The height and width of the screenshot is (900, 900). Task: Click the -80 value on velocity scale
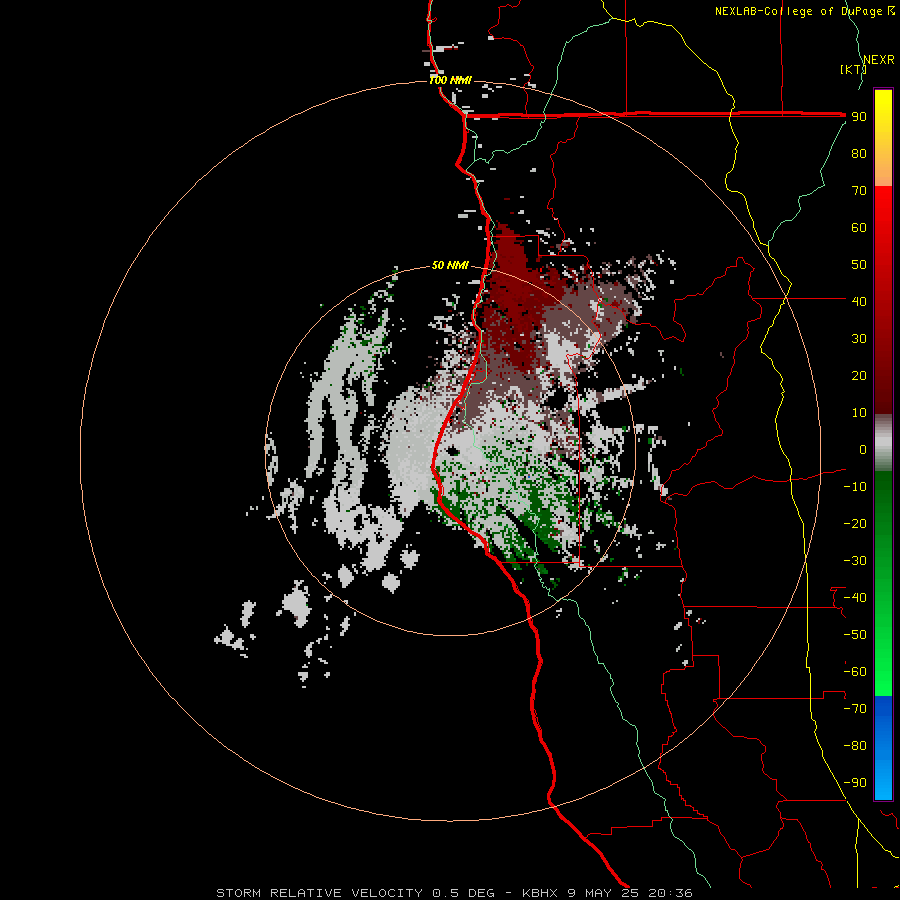click(x=855, y=746)
